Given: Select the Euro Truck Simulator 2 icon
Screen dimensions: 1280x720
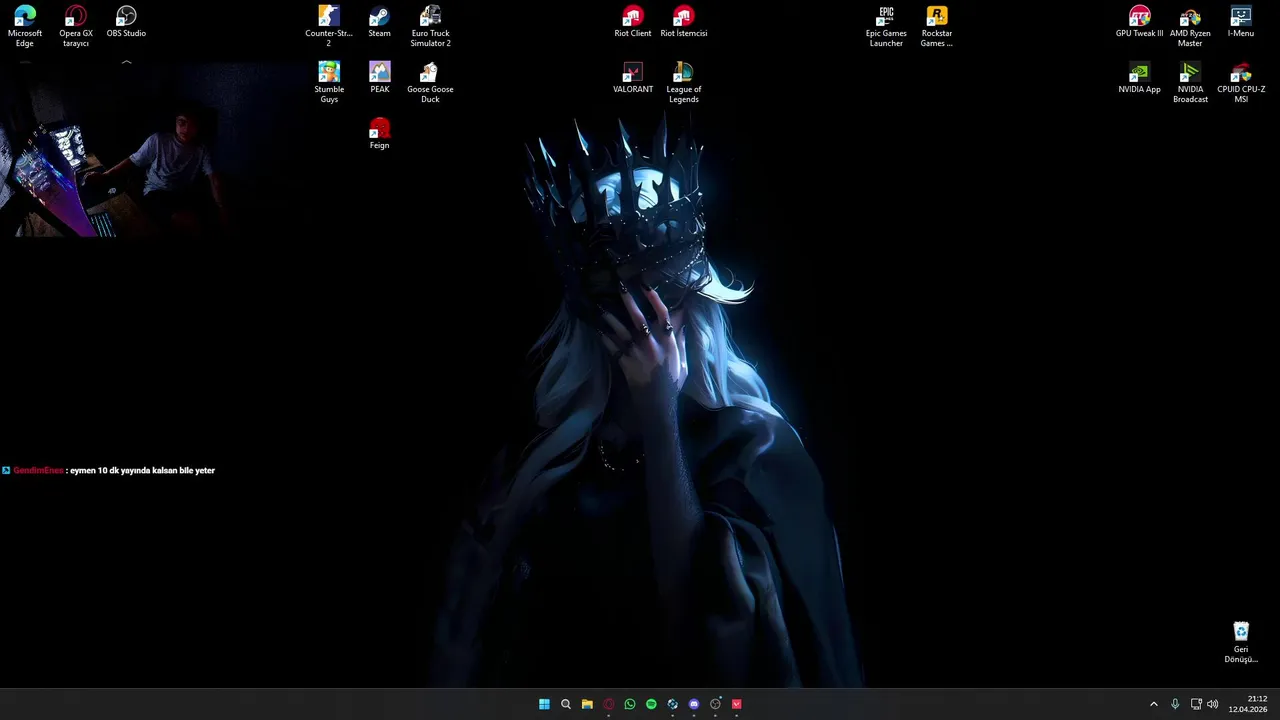Looking at the screenshot, I should 430,27.
